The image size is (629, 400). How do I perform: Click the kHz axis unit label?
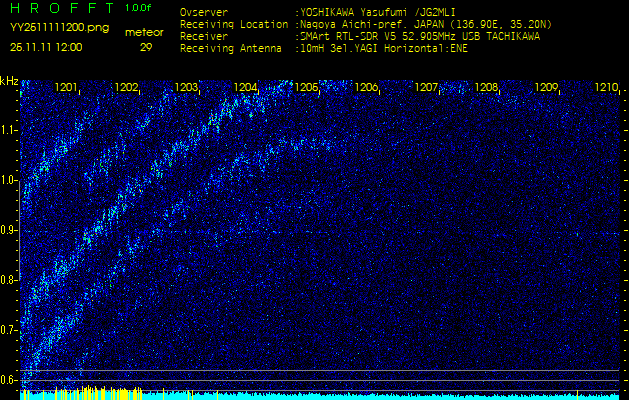9,80
